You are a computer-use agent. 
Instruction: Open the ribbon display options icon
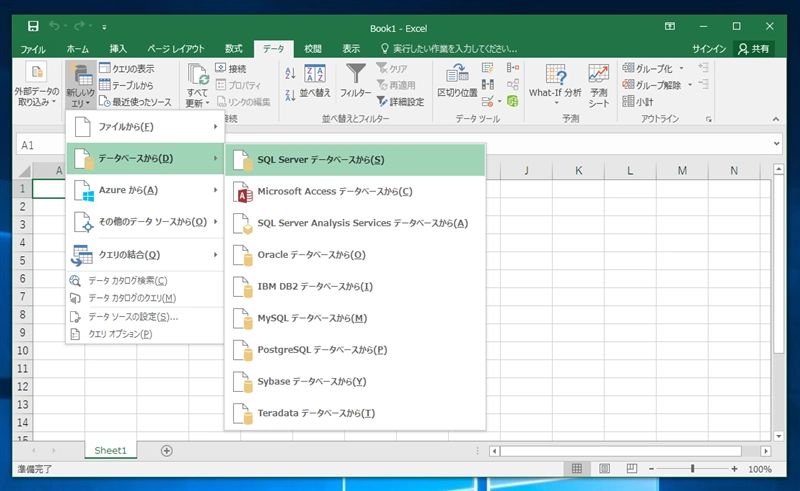coord(670,26)
